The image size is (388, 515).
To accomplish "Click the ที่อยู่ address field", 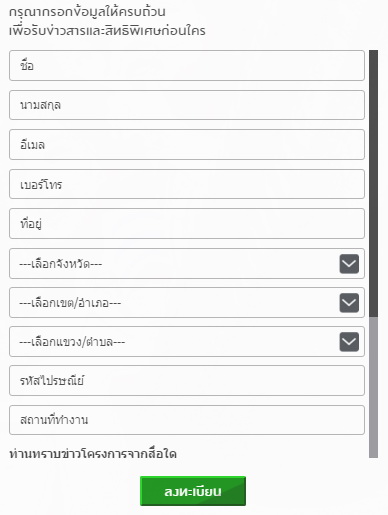I will click(x=187, y=223).
